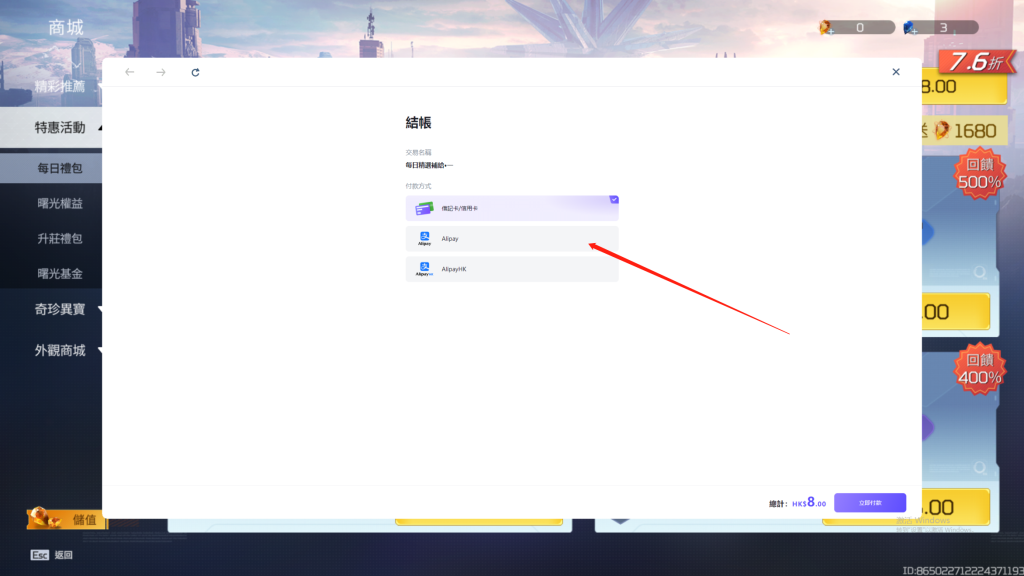Close the checkout dialog with the X
Viewport: 1024px width, 576px height.
pos(896,72)
